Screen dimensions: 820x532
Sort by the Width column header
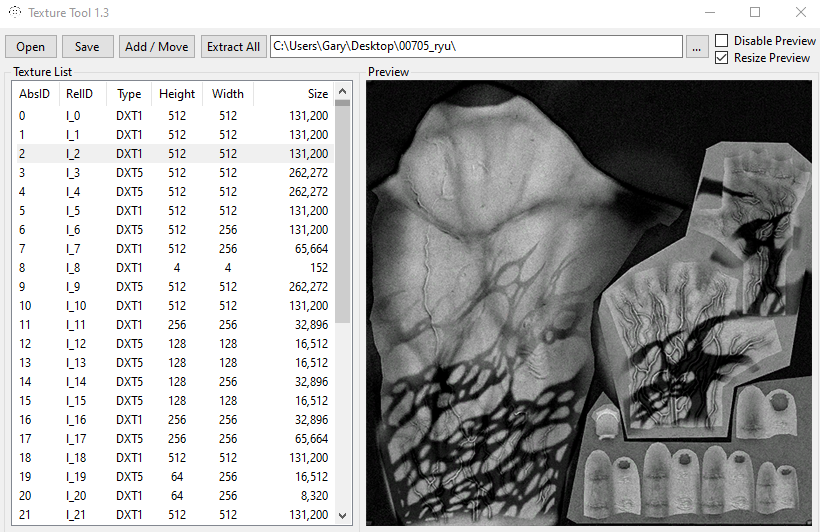click(227, 94)
